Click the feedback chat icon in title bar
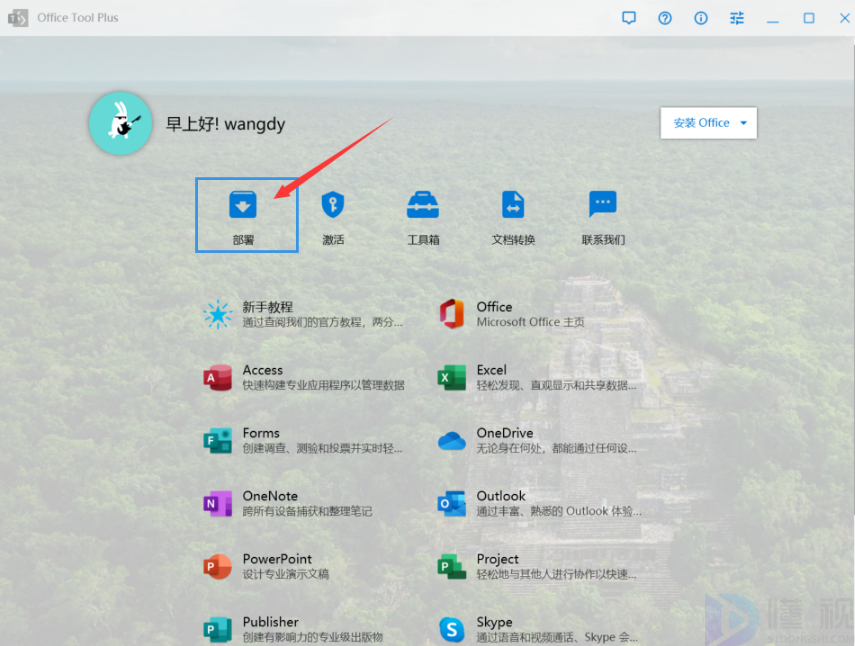This screenshot has width=855, height=646. pyautogui.click(x=629, y=18)
